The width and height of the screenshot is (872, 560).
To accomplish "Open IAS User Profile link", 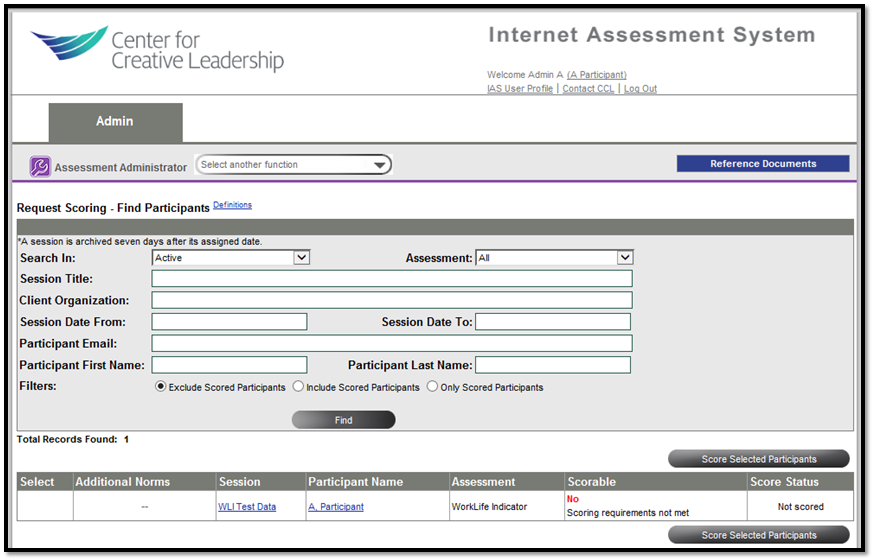I will [x=519, y=89].
